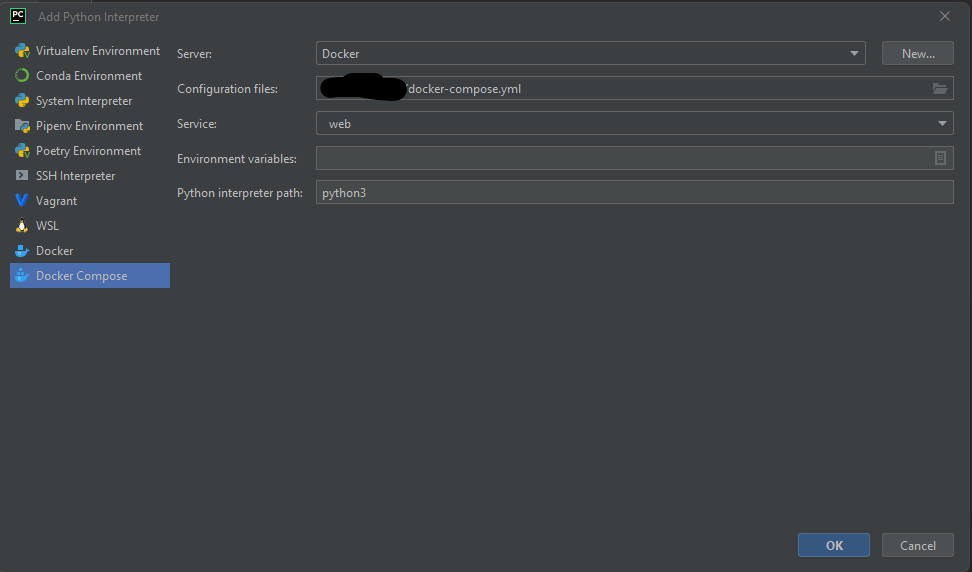
Task: Click the 'Configuration files:' label
Action: point(228,89)
